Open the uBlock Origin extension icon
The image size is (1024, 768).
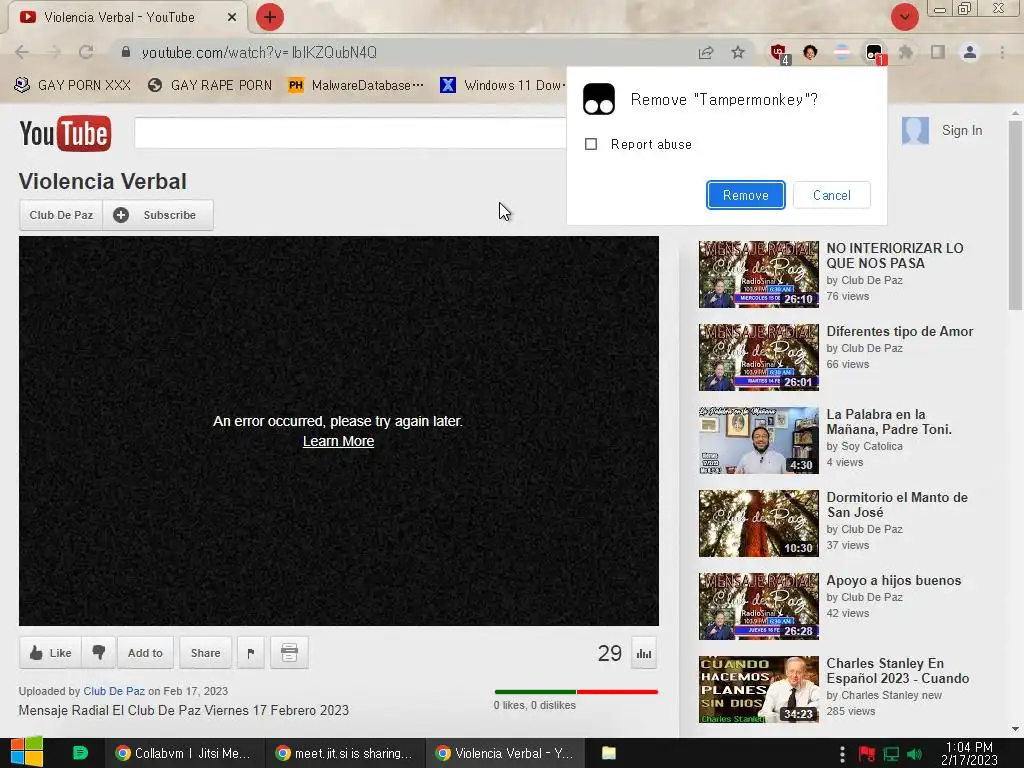(x=779, y=53)
